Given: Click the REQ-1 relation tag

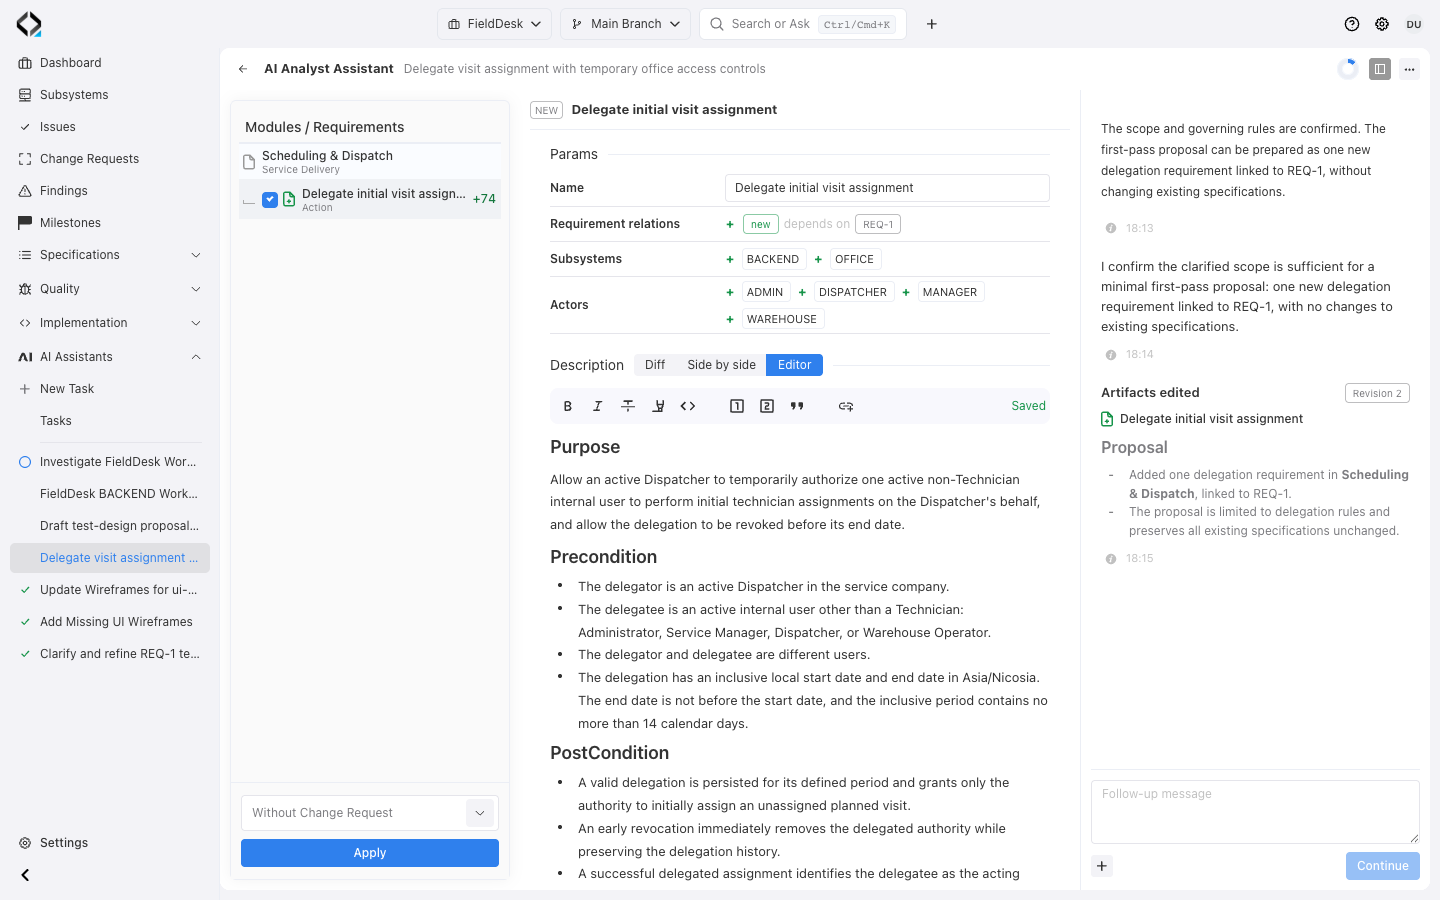Looking at the screenshot, I should click(878, 225).
